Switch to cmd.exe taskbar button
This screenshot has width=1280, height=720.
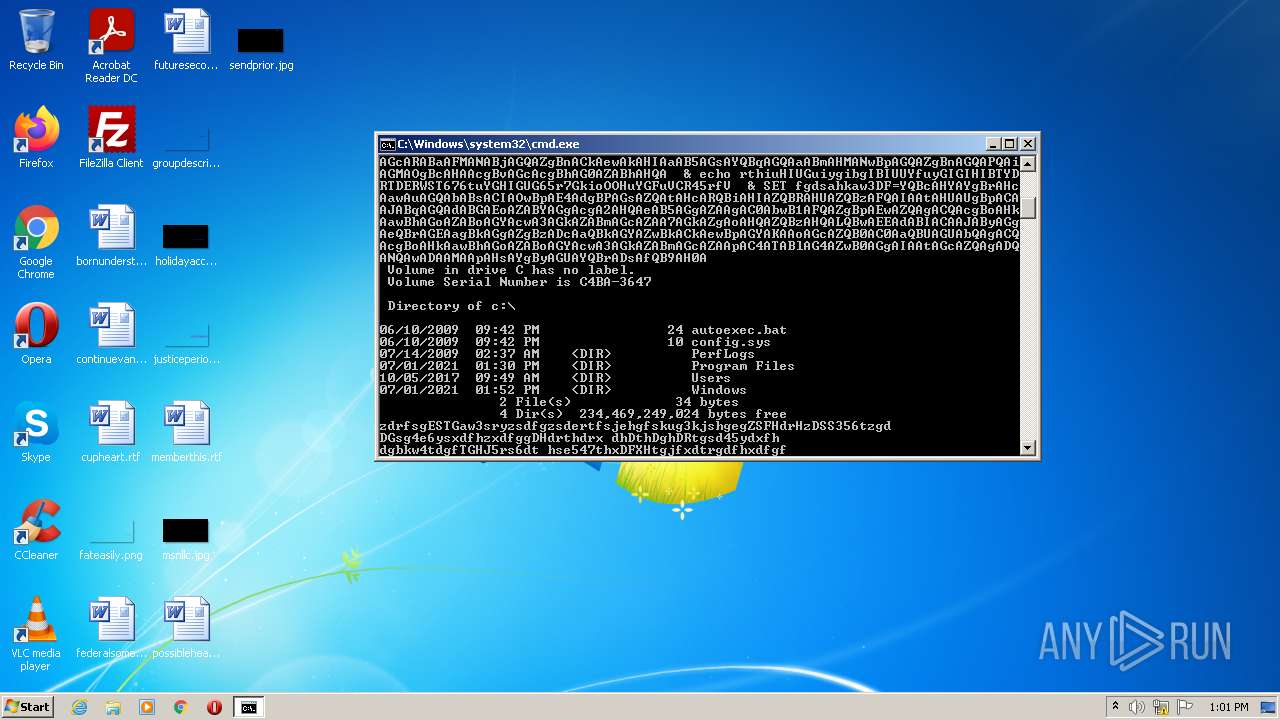point(248,707)
